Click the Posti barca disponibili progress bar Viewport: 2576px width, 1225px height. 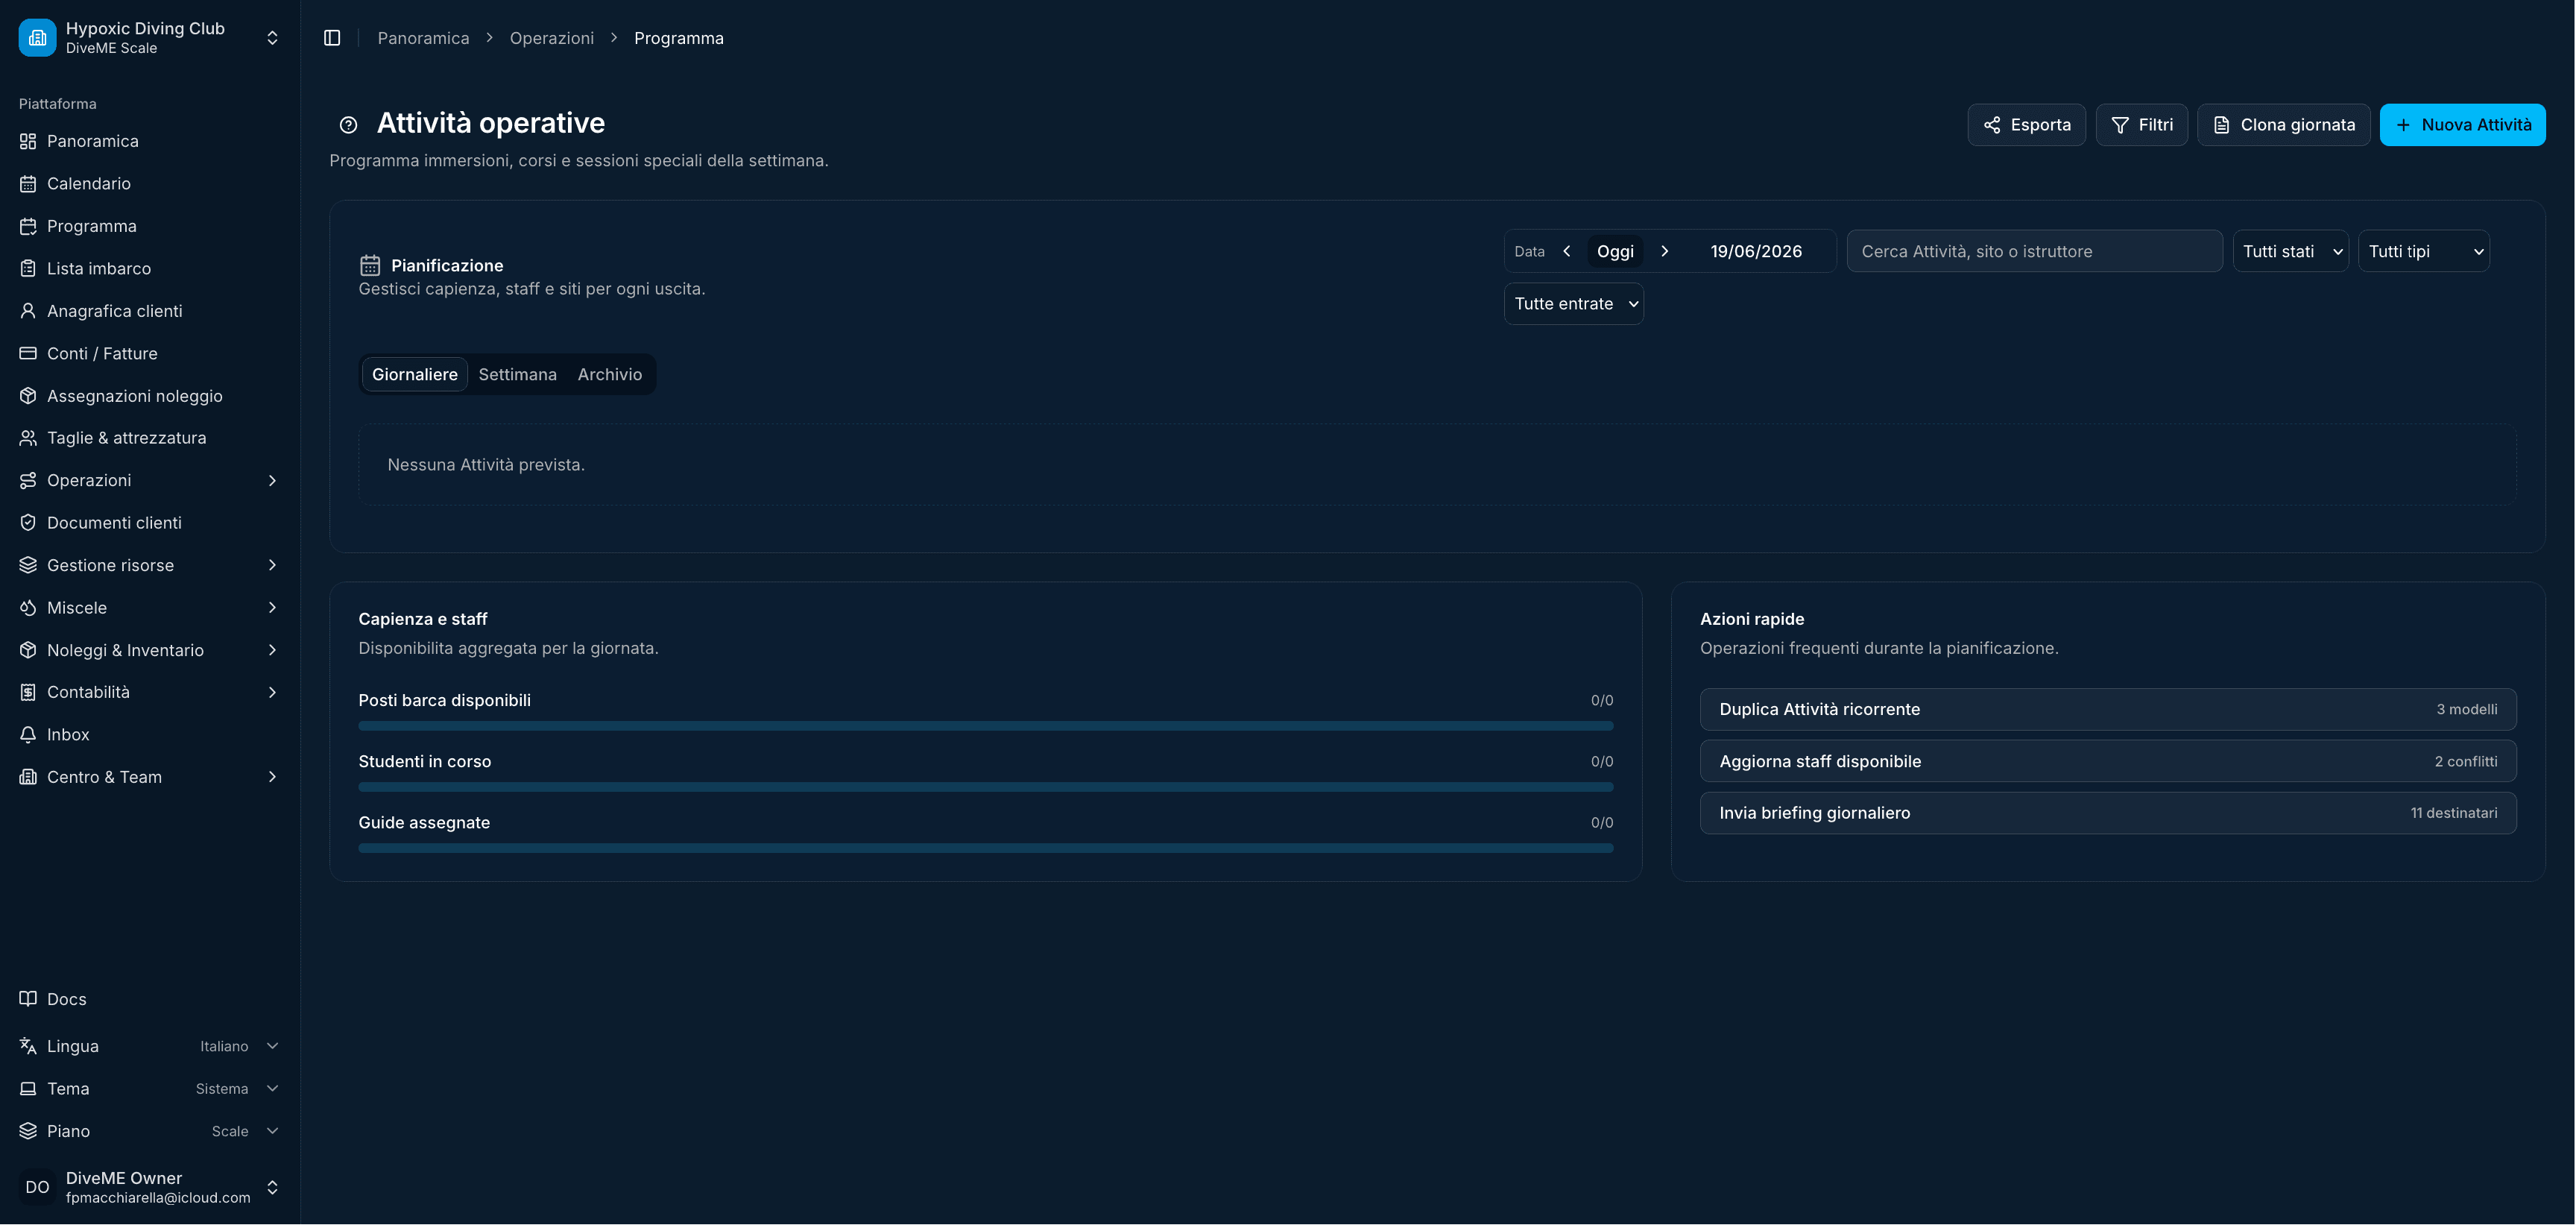[x=986, y=726]
